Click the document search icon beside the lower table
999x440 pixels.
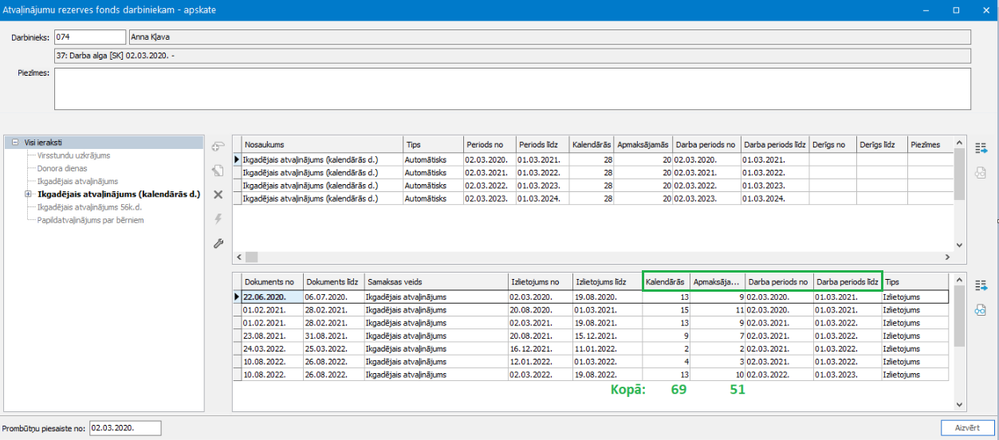pyautogui.click(x=980, y=310)
